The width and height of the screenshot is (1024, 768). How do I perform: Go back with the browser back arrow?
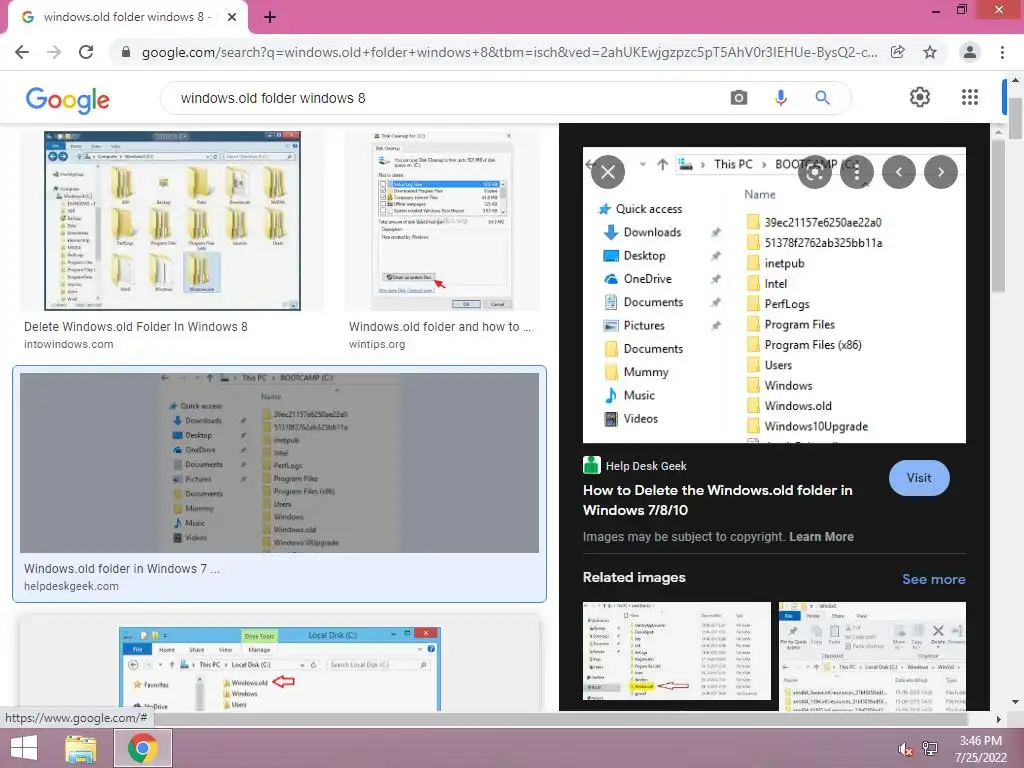point(22,52)
